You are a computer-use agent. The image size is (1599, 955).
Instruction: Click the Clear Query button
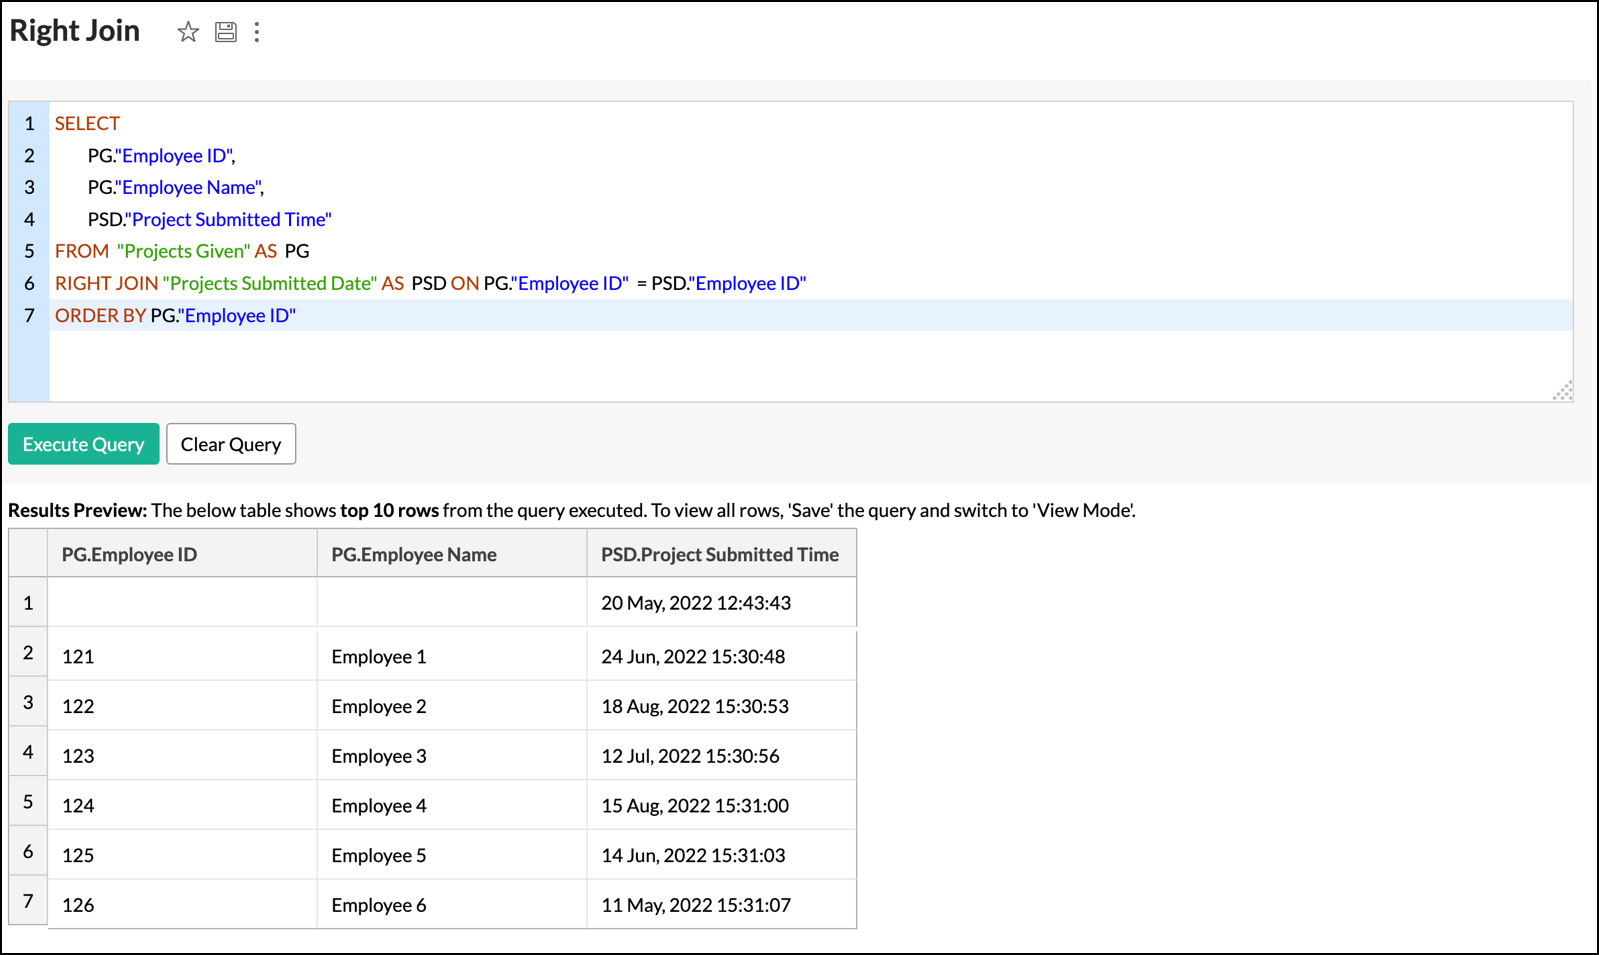coord(231,444)
